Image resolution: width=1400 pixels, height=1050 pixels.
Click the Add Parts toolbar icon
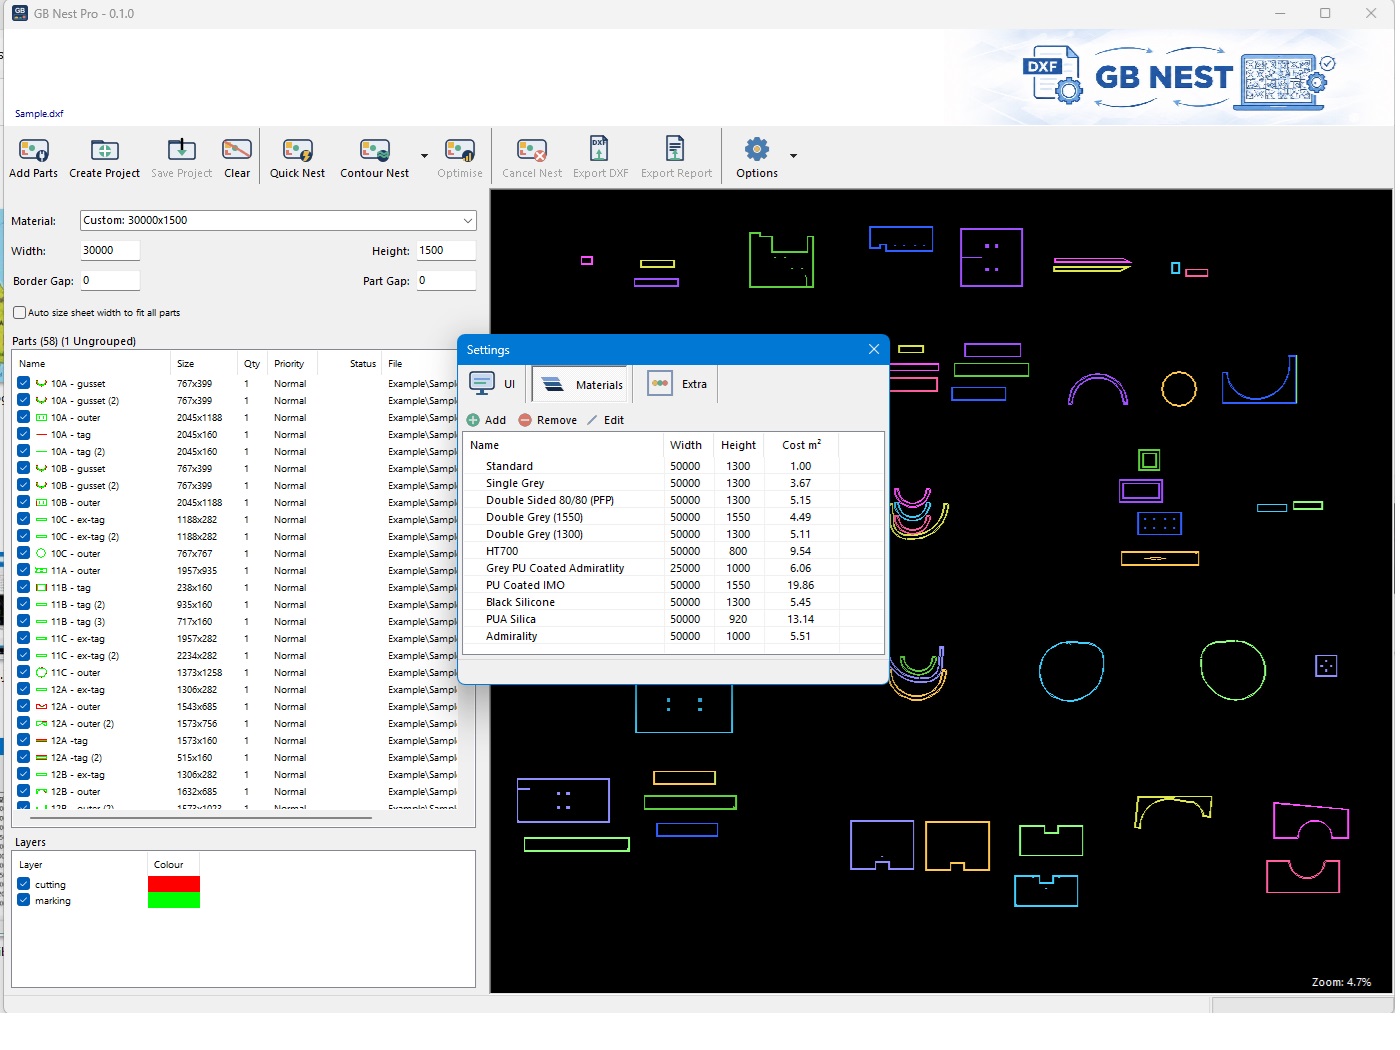coord(33,151)
